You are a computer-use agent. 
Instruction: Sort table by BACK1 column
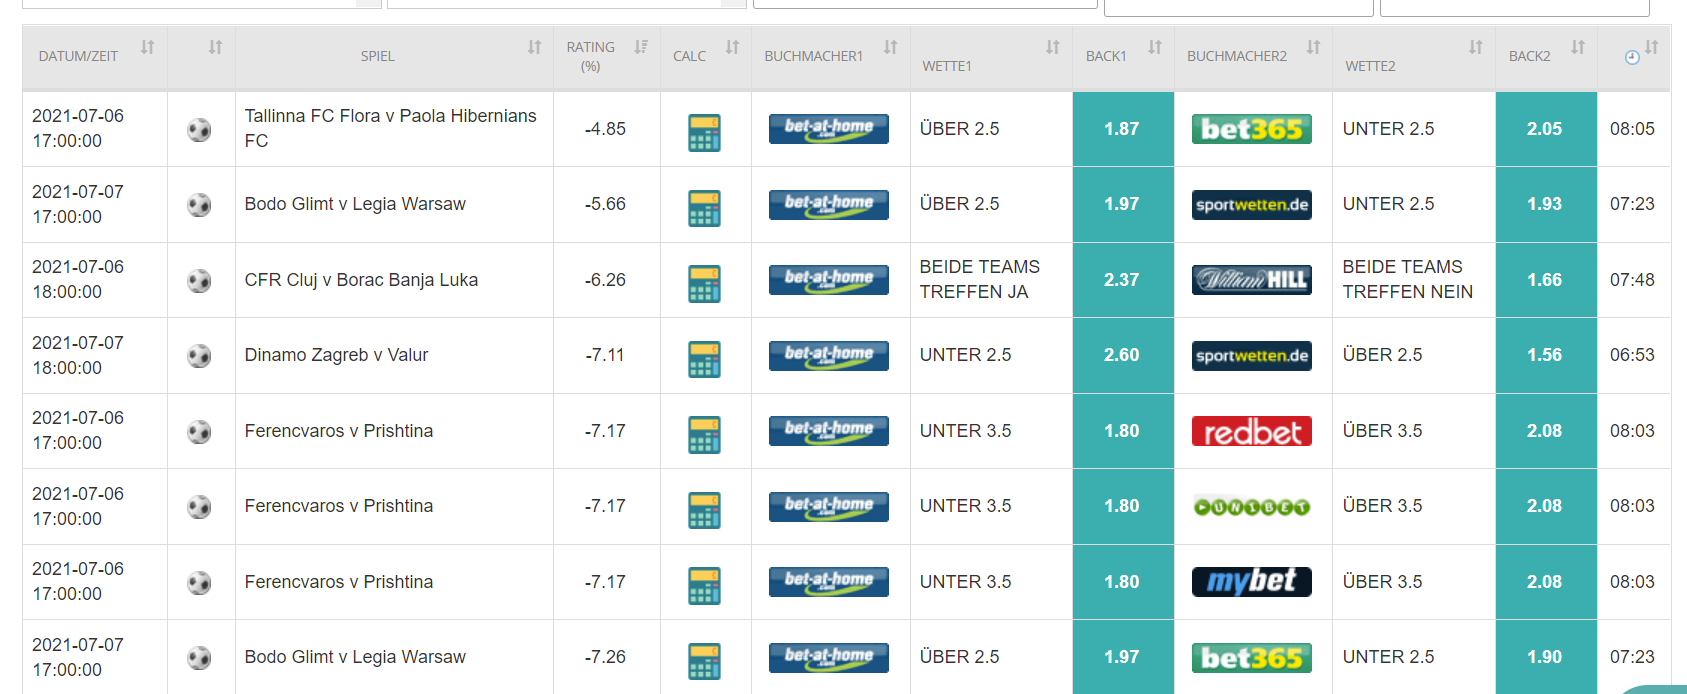point(1154,47)
